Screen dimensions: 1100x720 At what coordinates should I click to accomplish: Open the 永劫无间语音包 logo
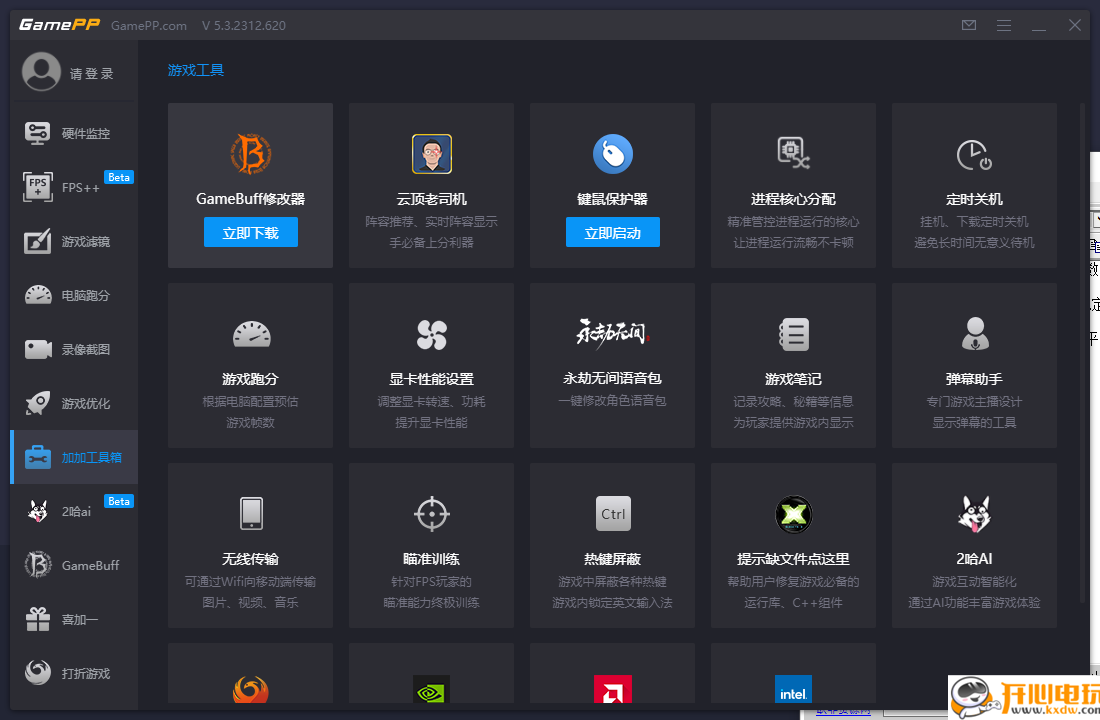612,333
